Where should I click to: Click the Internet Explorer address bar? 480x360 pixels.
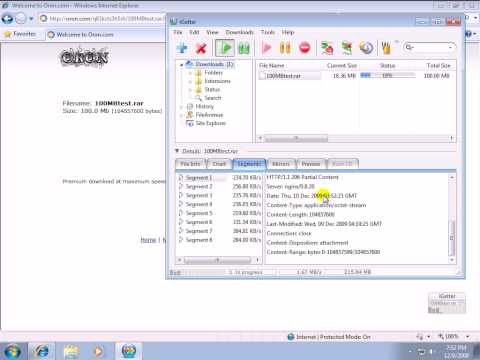pos(102,19)
